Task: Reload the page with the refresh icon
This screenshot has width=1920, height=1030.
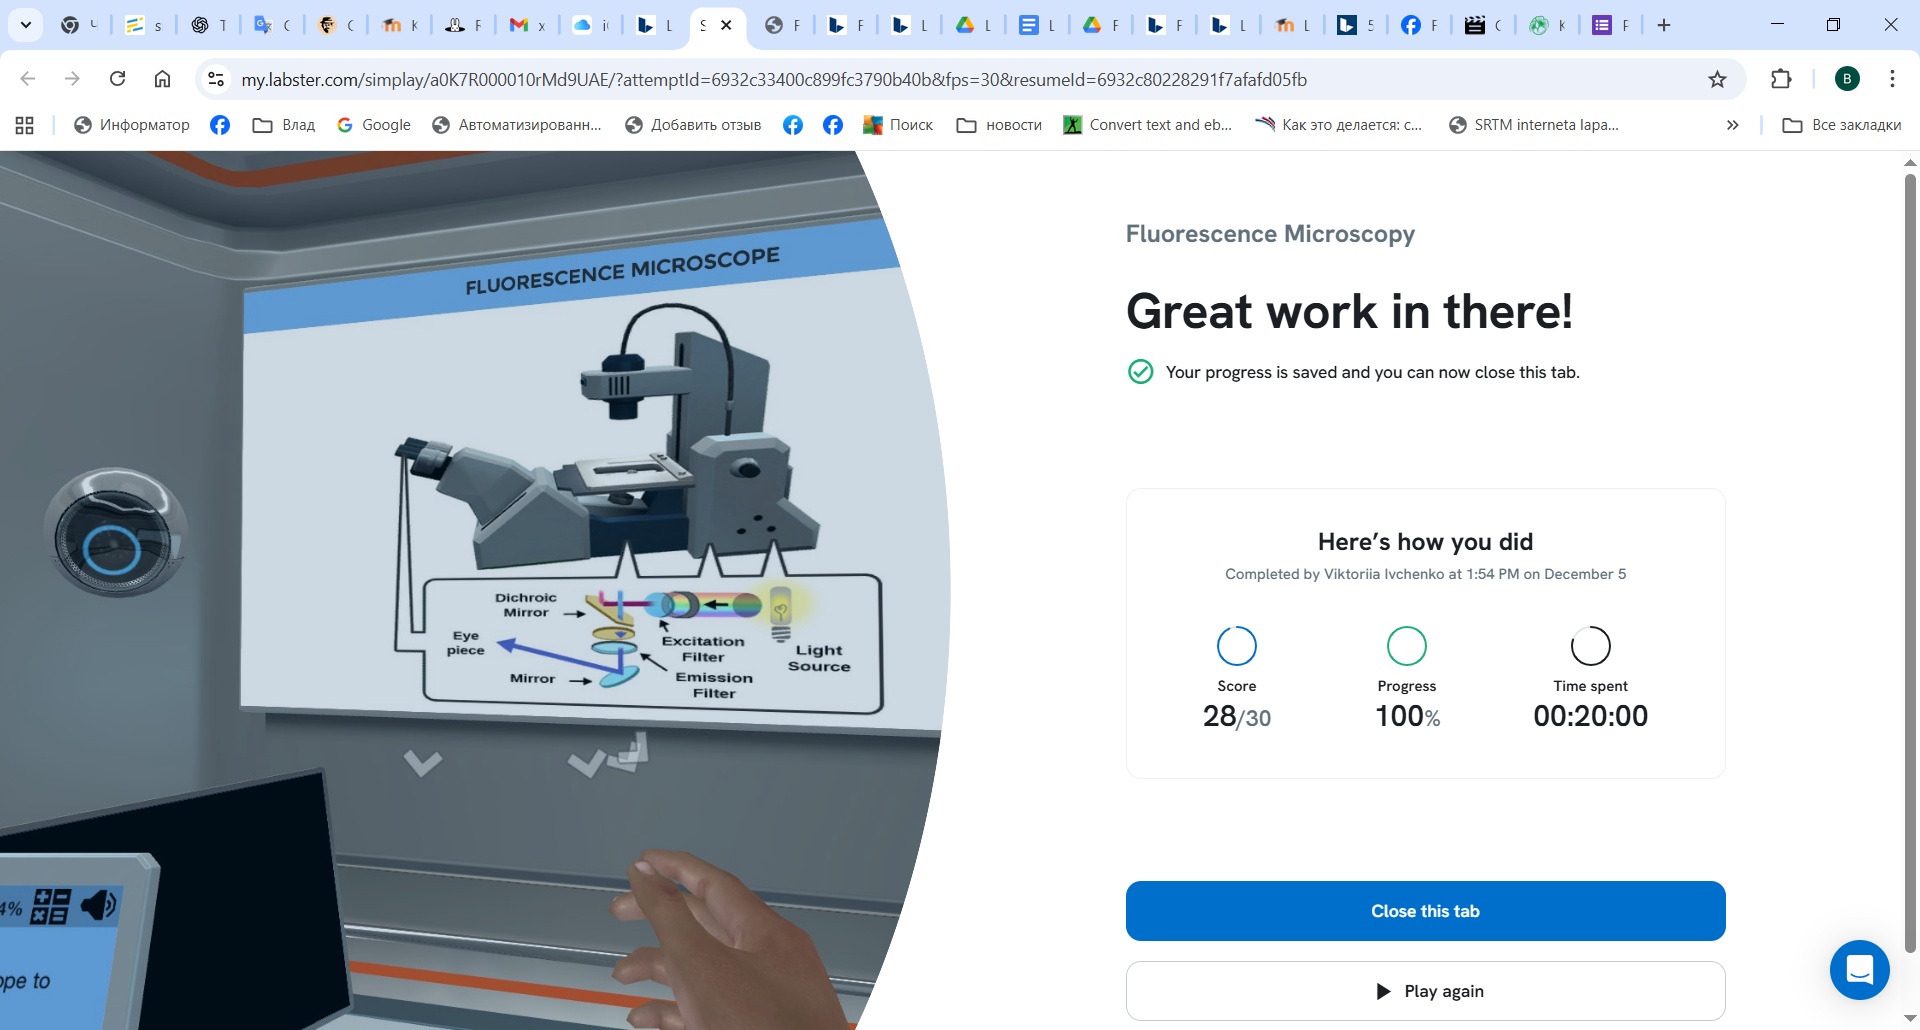Action: tap(118, 80)
